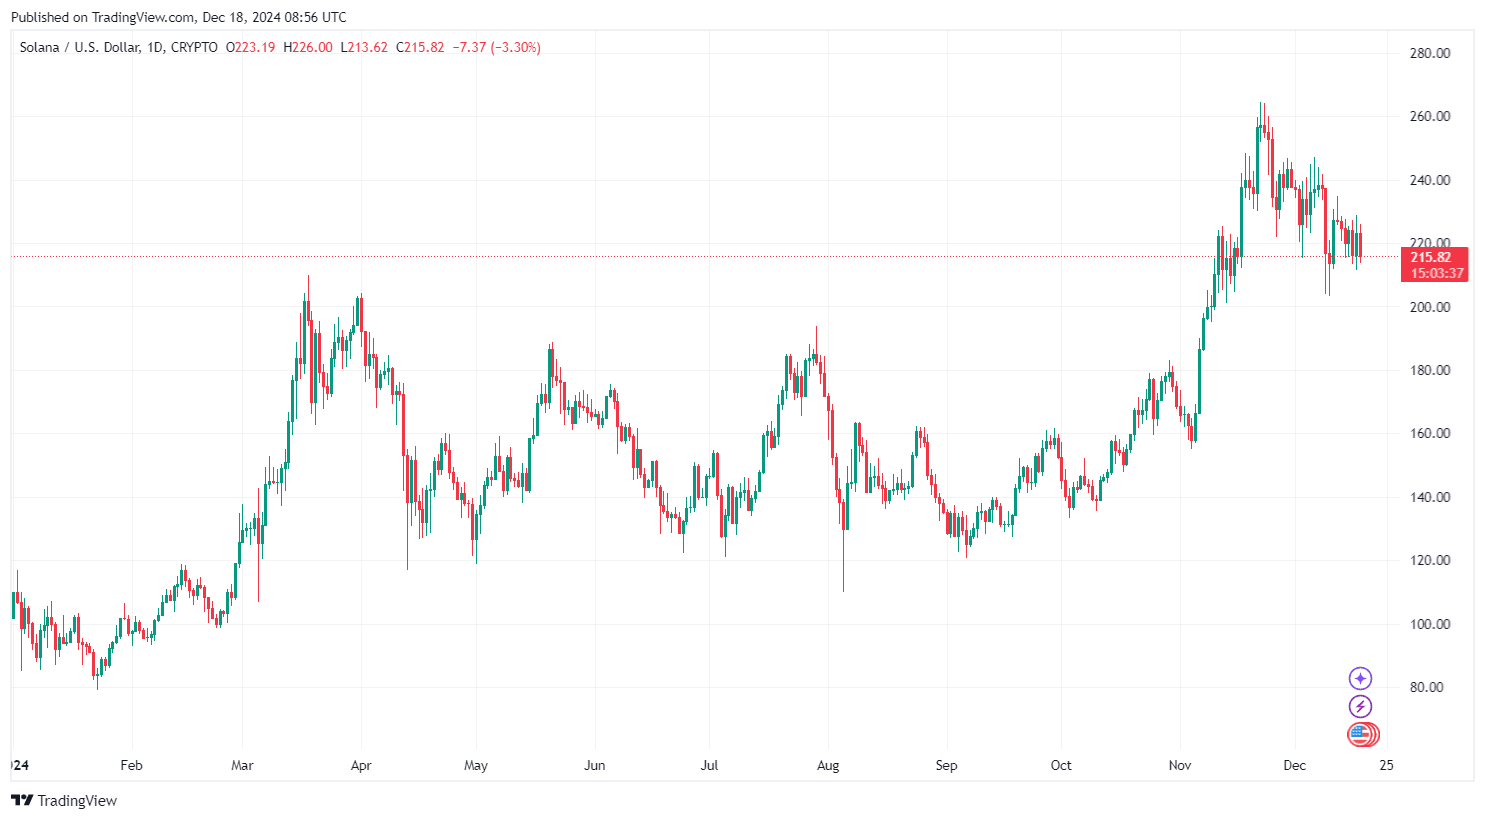Click the 80.00 price axis label

pos(1427,687)
